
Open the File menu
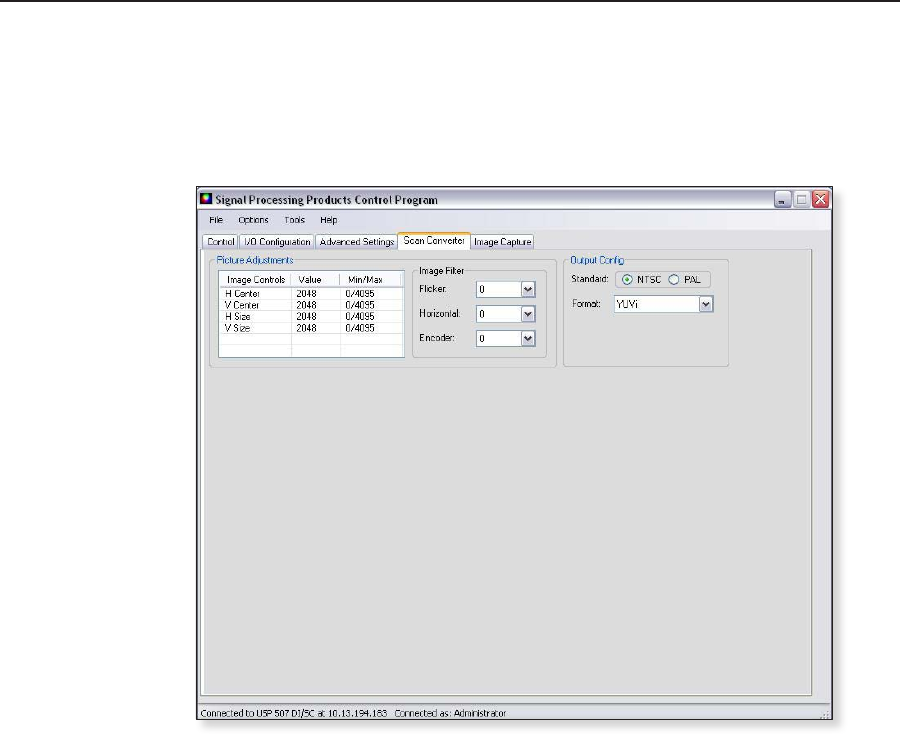tap(216, 220)
